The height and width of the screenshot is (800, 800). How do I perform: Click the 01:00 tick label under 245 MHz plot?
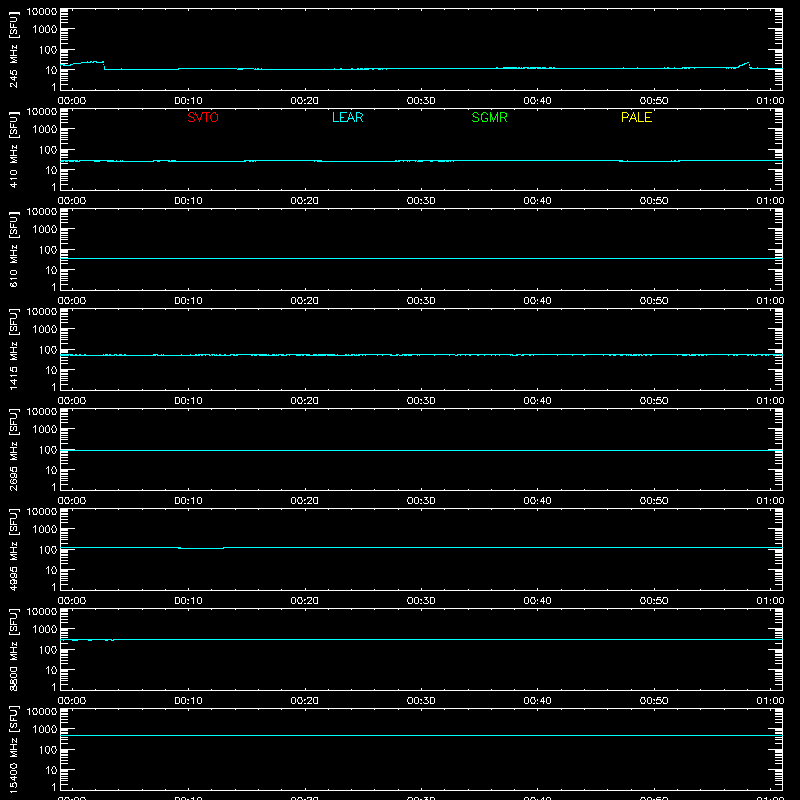point(770,101)
